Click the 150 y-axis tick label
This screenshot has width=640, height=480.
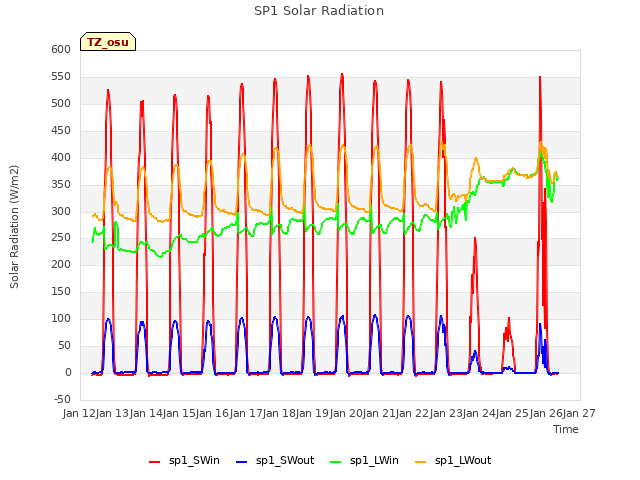61,291
